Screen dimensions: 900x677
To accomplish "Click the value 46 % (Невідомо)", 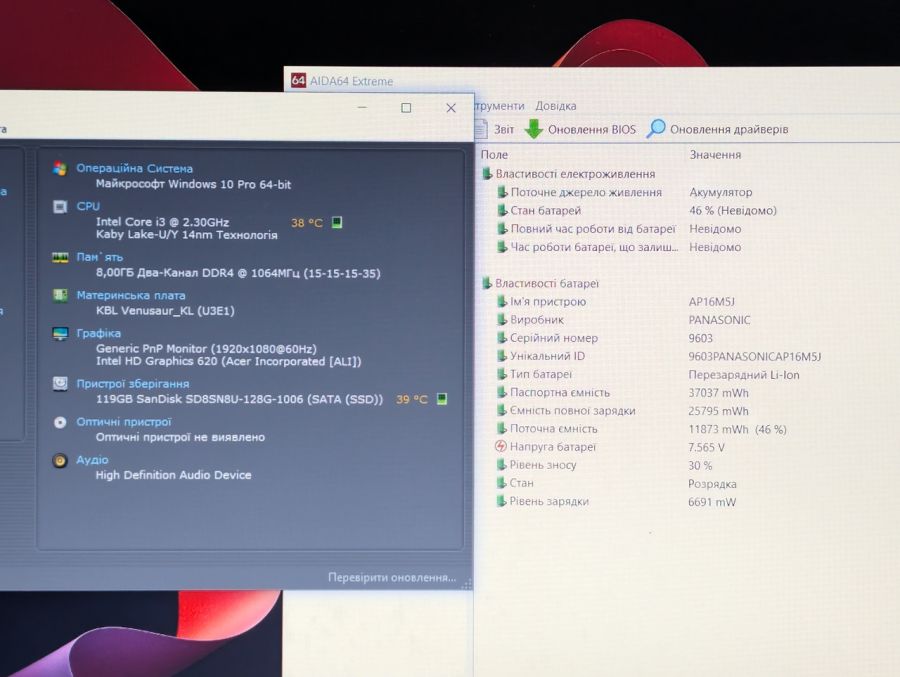I will (733, 211).
